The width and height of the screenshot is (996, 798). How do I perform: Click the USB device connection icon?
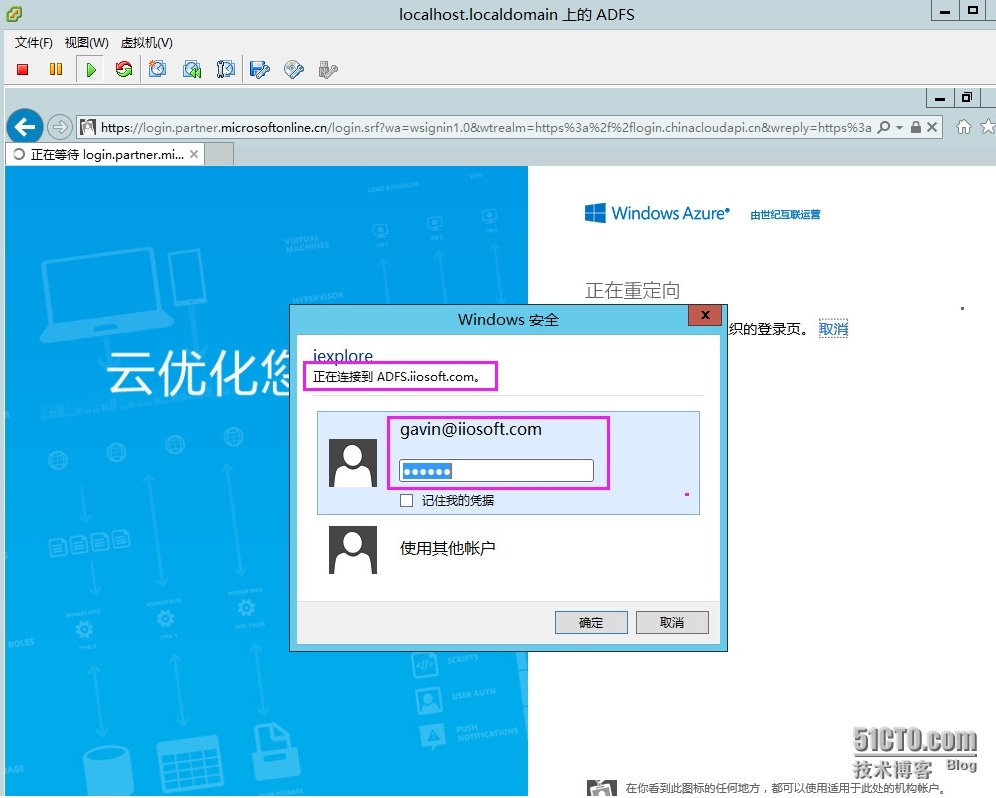click(x=328, y=69)
